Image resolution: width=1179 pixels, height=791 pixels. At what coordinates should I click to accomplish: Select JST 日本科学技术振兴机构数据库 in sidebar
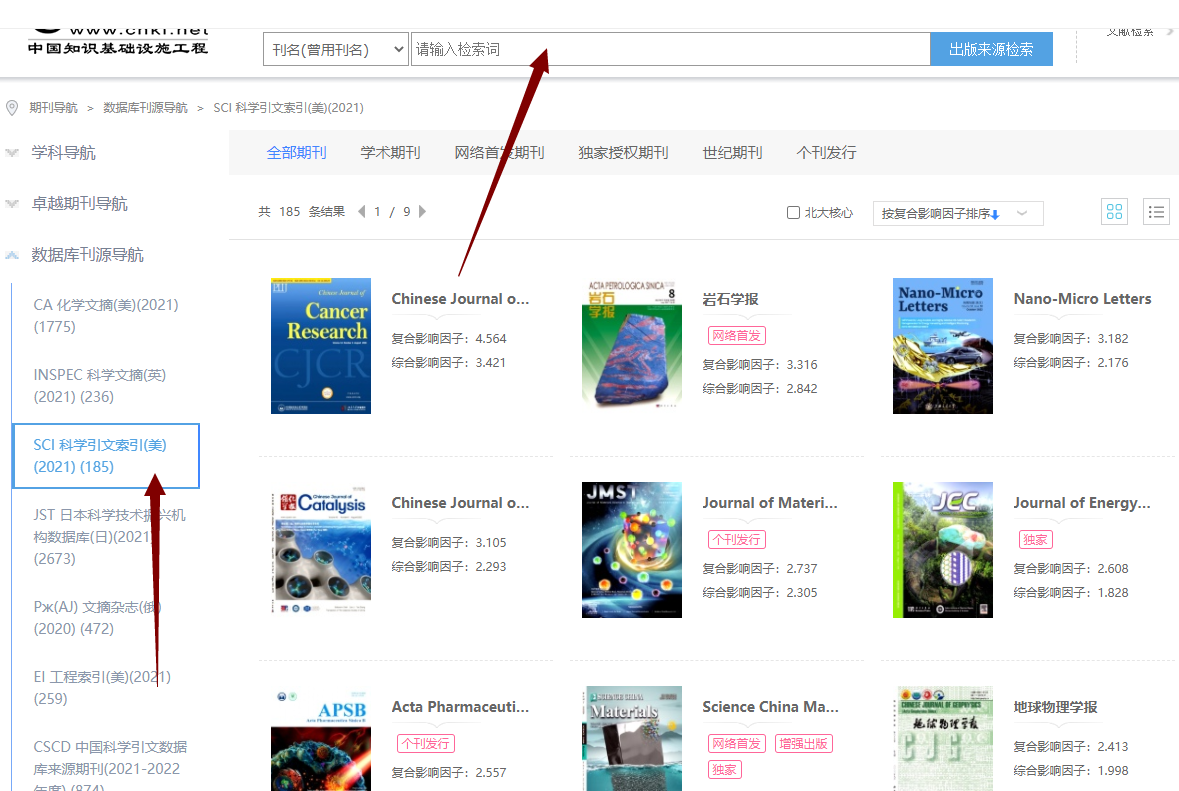[x=110, y=537]
